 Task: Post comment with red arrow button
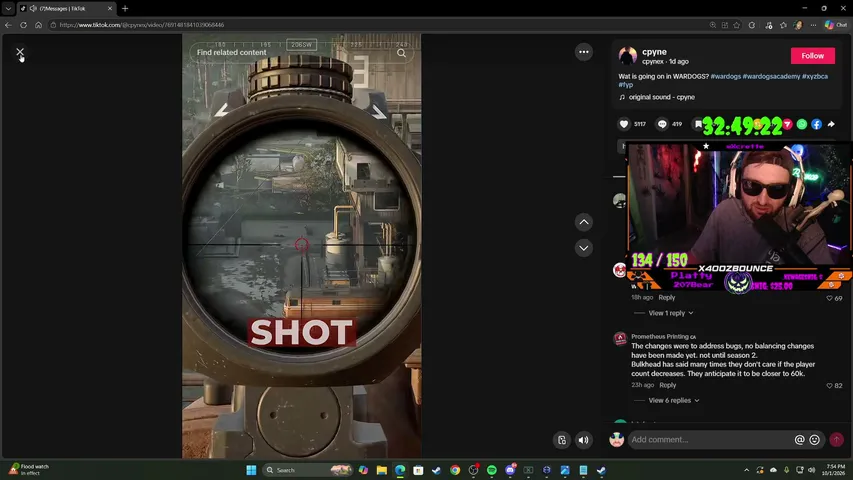click(x=836, y=440)
